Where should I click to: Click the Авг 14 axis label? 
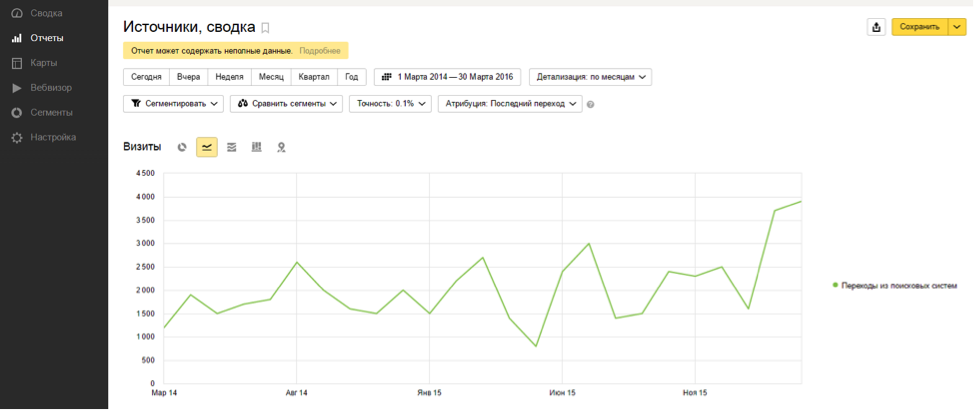click(296, 393)
